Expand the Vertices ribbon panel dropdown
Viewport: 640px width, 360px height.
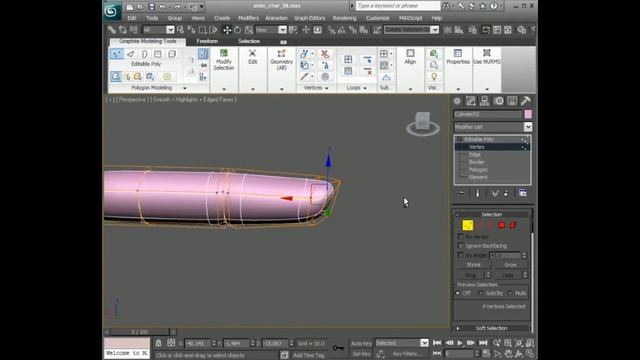tap(327, 88)
